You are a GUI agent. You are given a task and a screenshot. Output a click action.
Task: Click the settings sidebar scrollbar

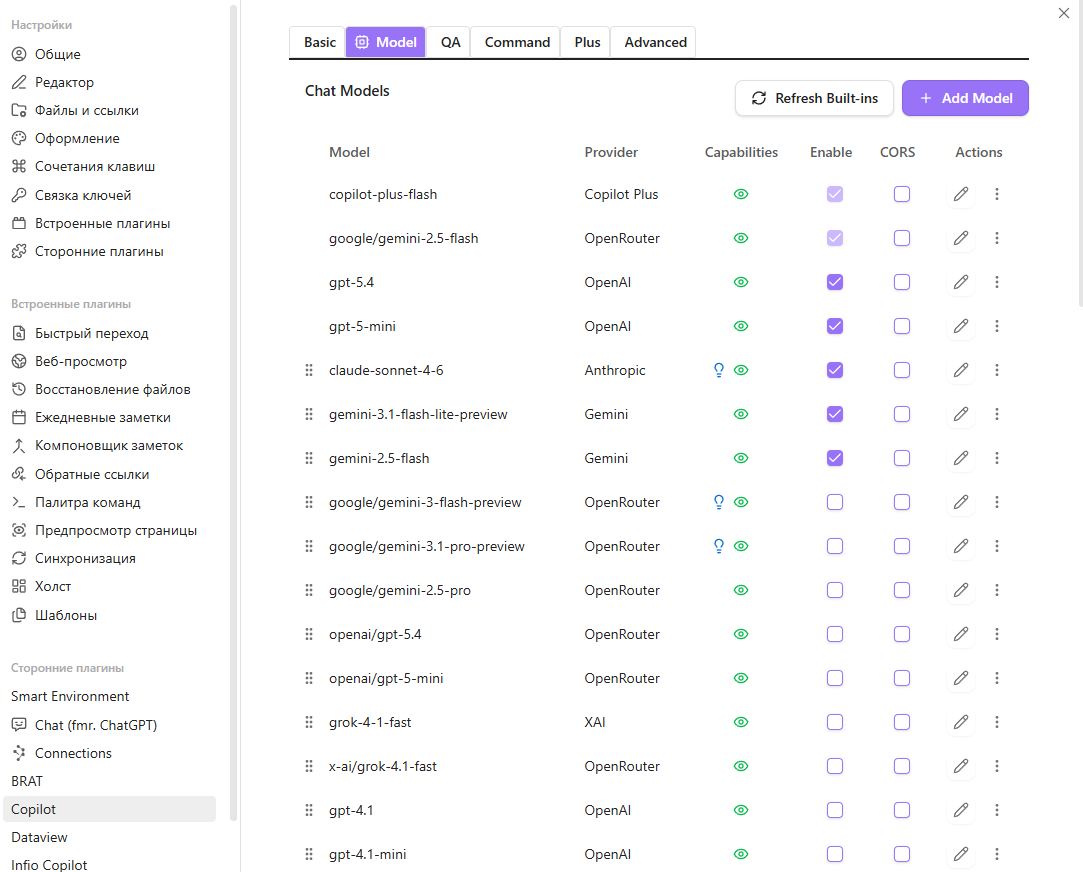coord(234,400)
